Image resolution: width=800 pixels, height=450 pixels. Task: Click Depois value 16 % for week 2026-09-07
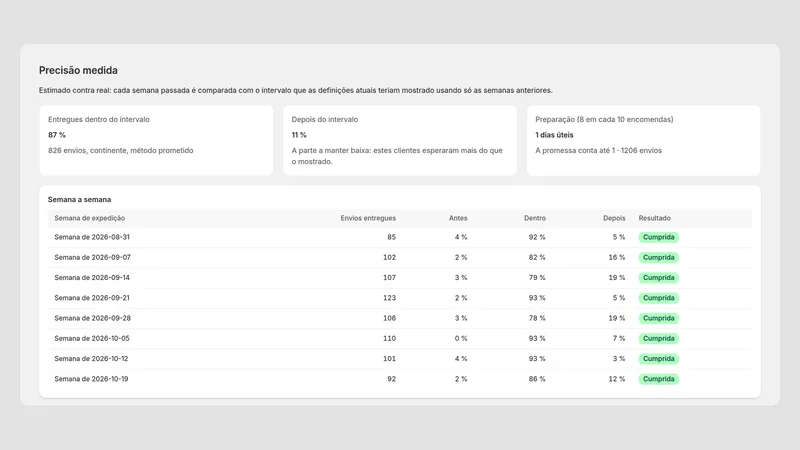coord(616,258)
